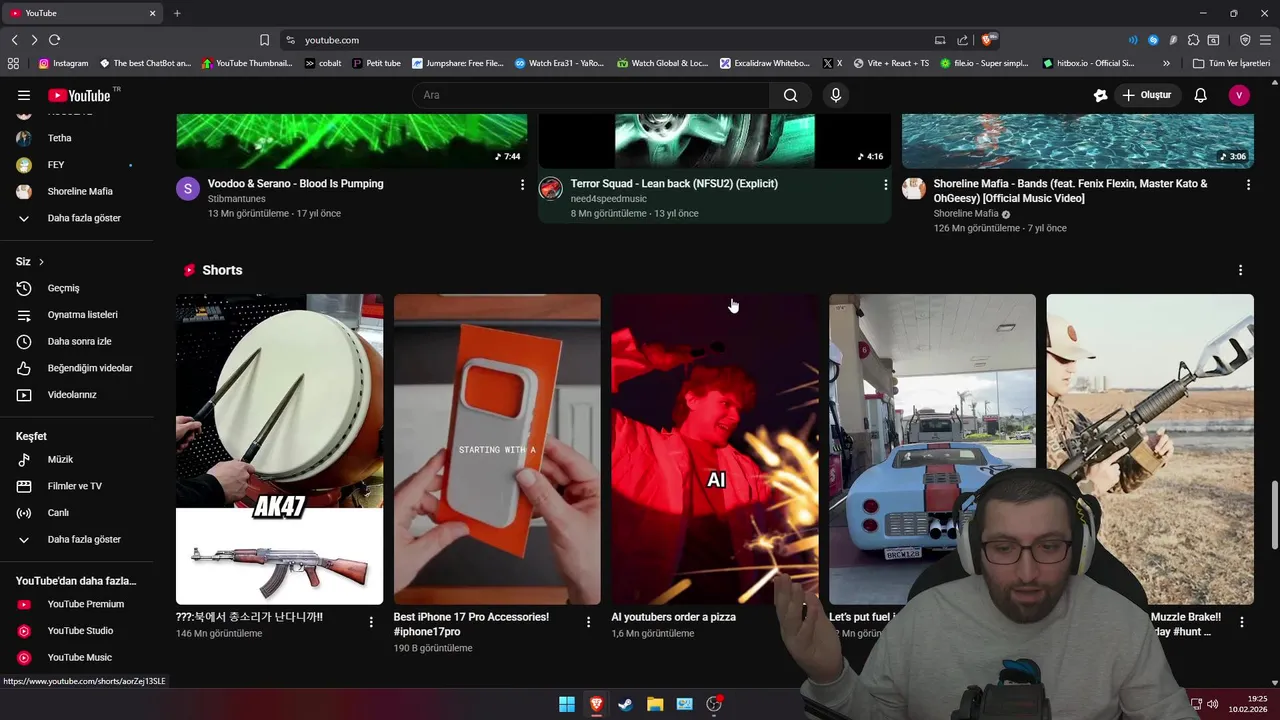Viewport: 1280px width, 720px height.
Task: Open the Brave main menu icon
Action: click(1265, 40)
